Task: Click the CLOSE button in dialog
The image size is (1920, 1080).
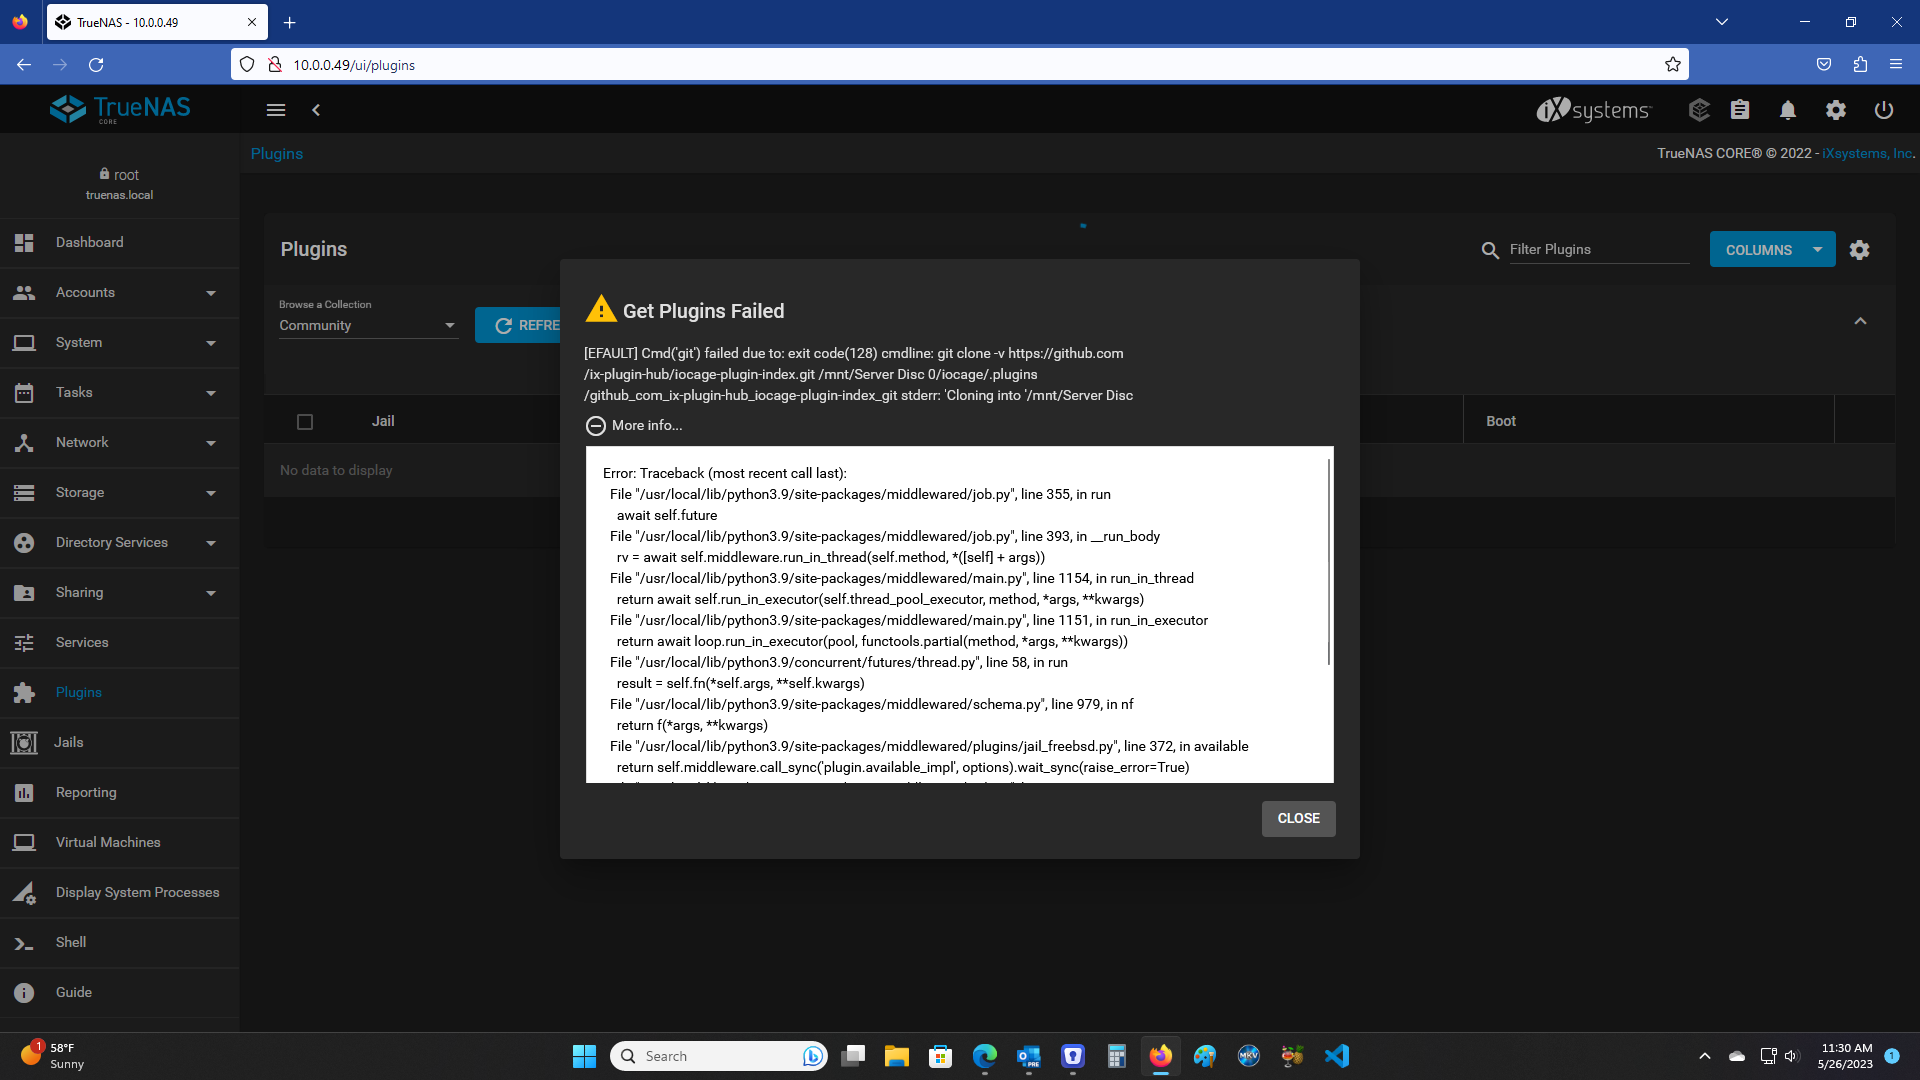Action: coord(1298,818)
